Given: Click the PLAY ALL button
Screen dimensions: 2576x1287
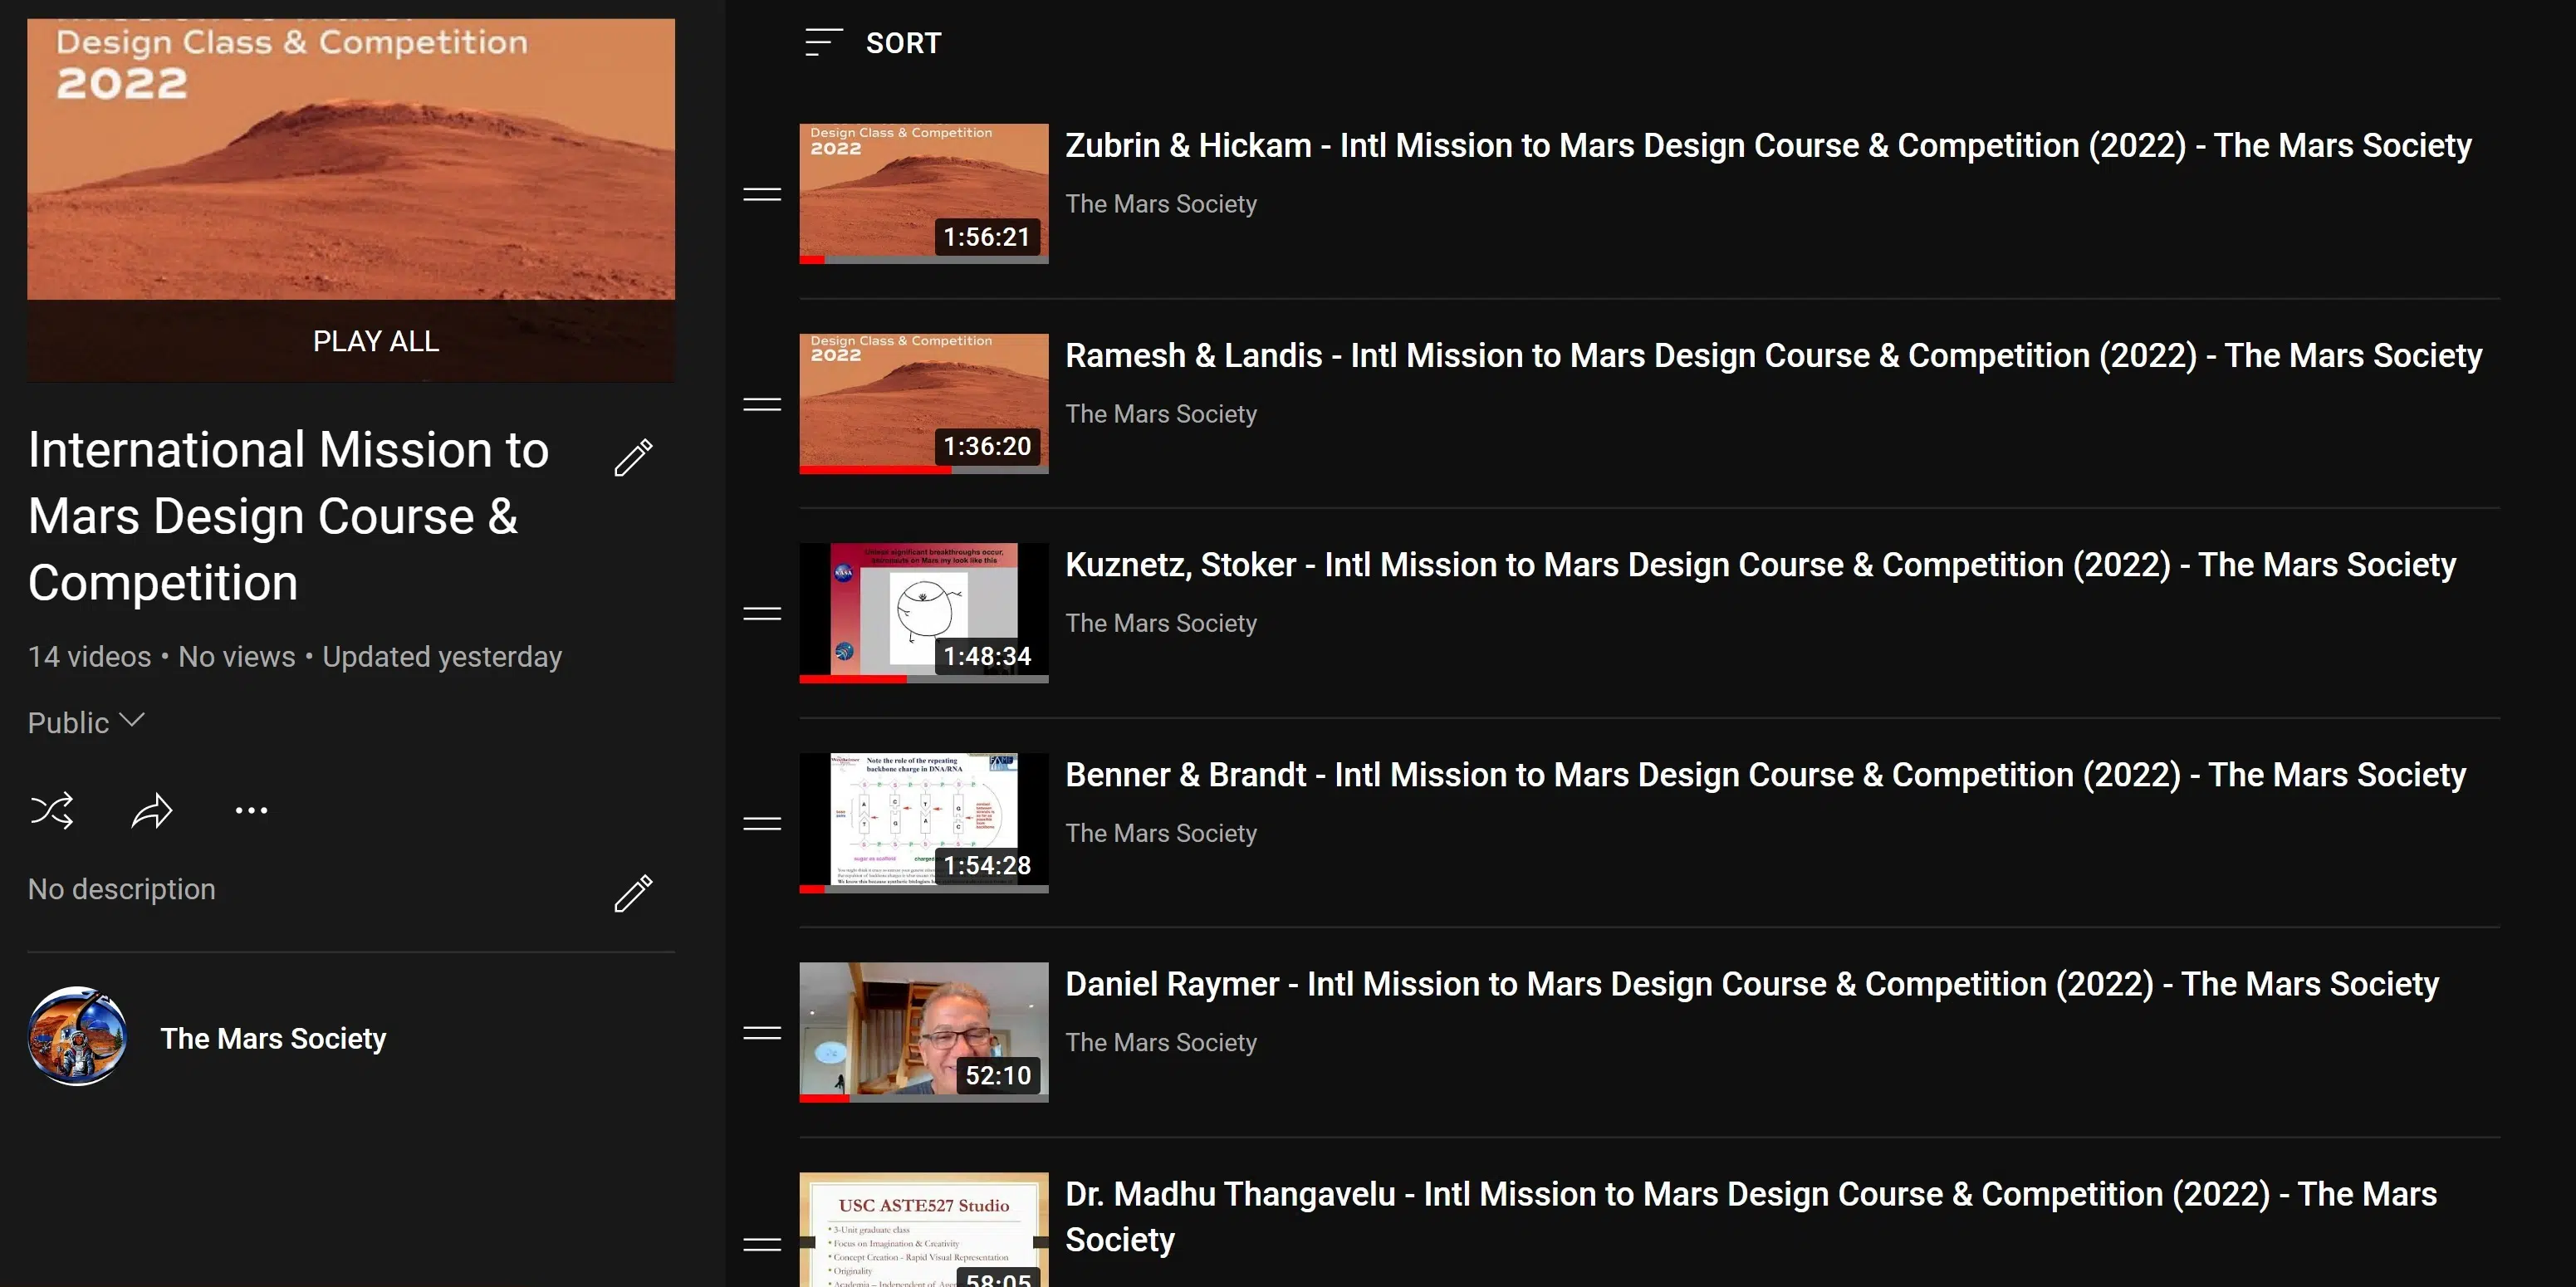Looking at the screenshot, I should click(351, 341).
